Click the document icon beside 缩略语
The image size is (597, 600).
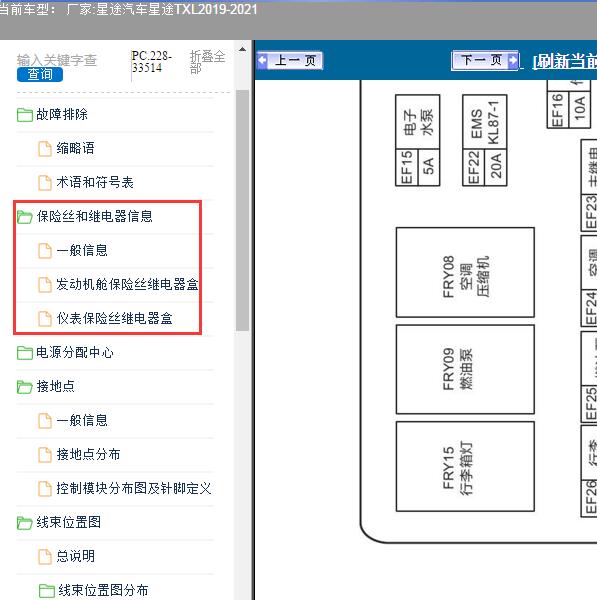coord(45,148)
